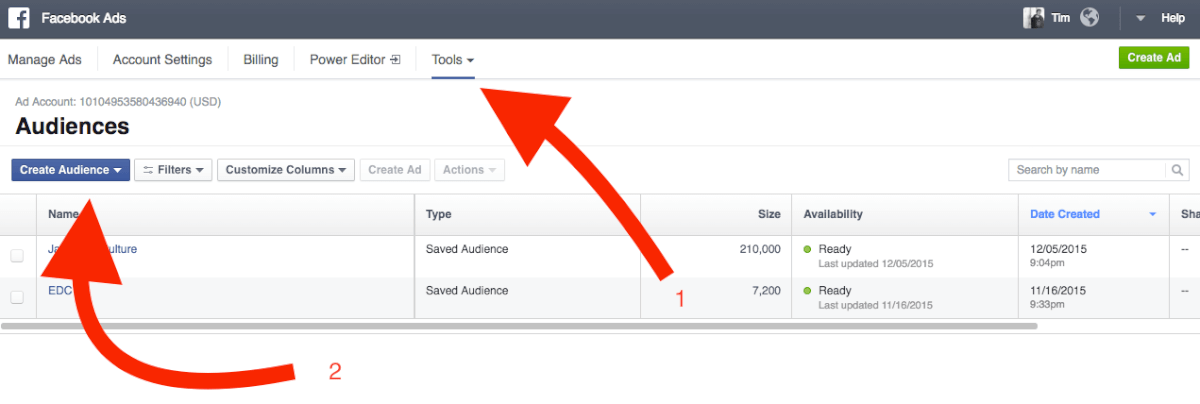
Task: Open Account Settings tab
Action: pyautogui.click(x=162, y=59)
